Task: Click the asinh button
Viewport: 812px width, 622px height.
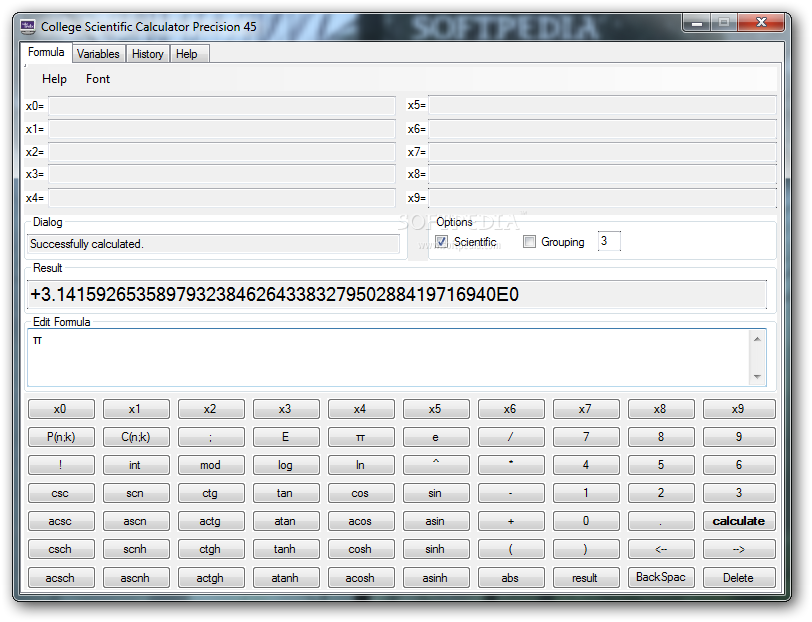Action: pyautogui.click(x=436, y=577)
